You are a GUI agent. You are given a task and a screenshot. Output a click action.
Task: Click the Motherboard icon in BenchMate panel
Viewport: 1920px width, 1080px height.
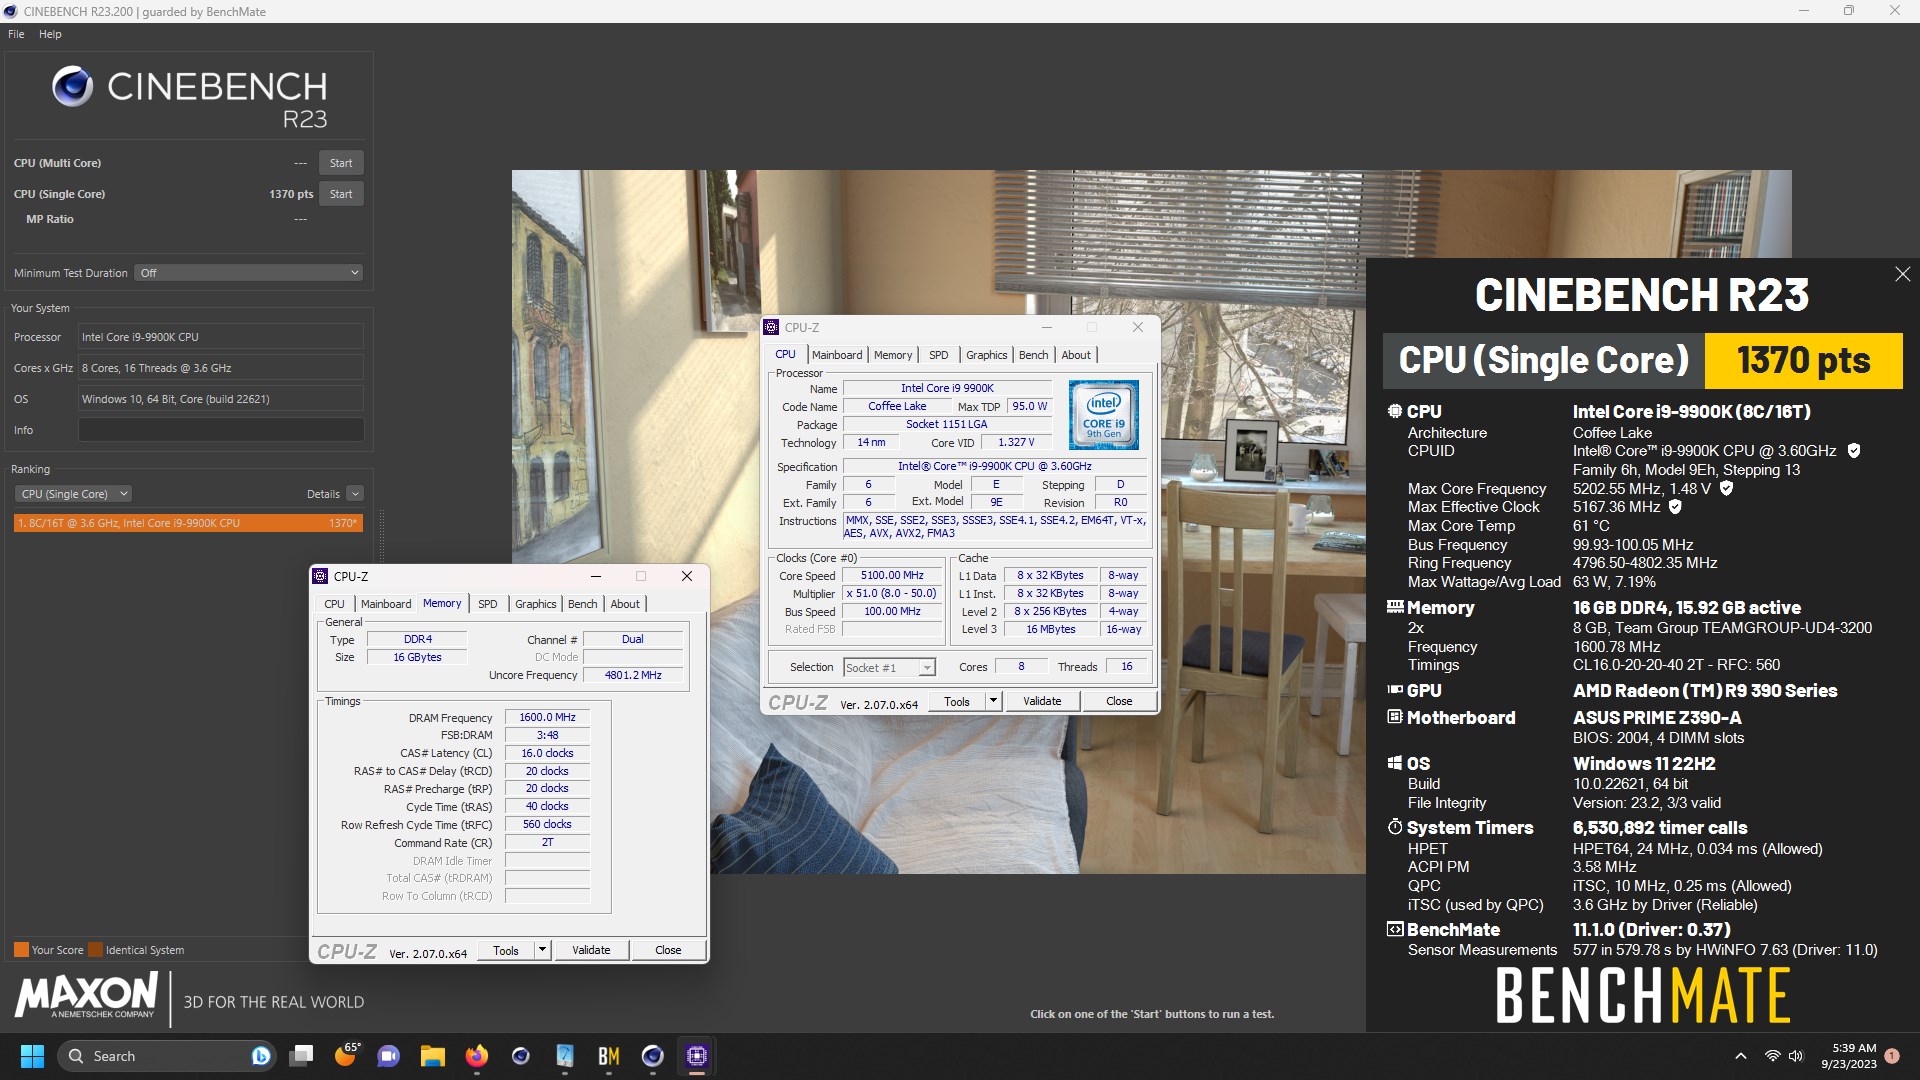click(x=1394, y=717)
